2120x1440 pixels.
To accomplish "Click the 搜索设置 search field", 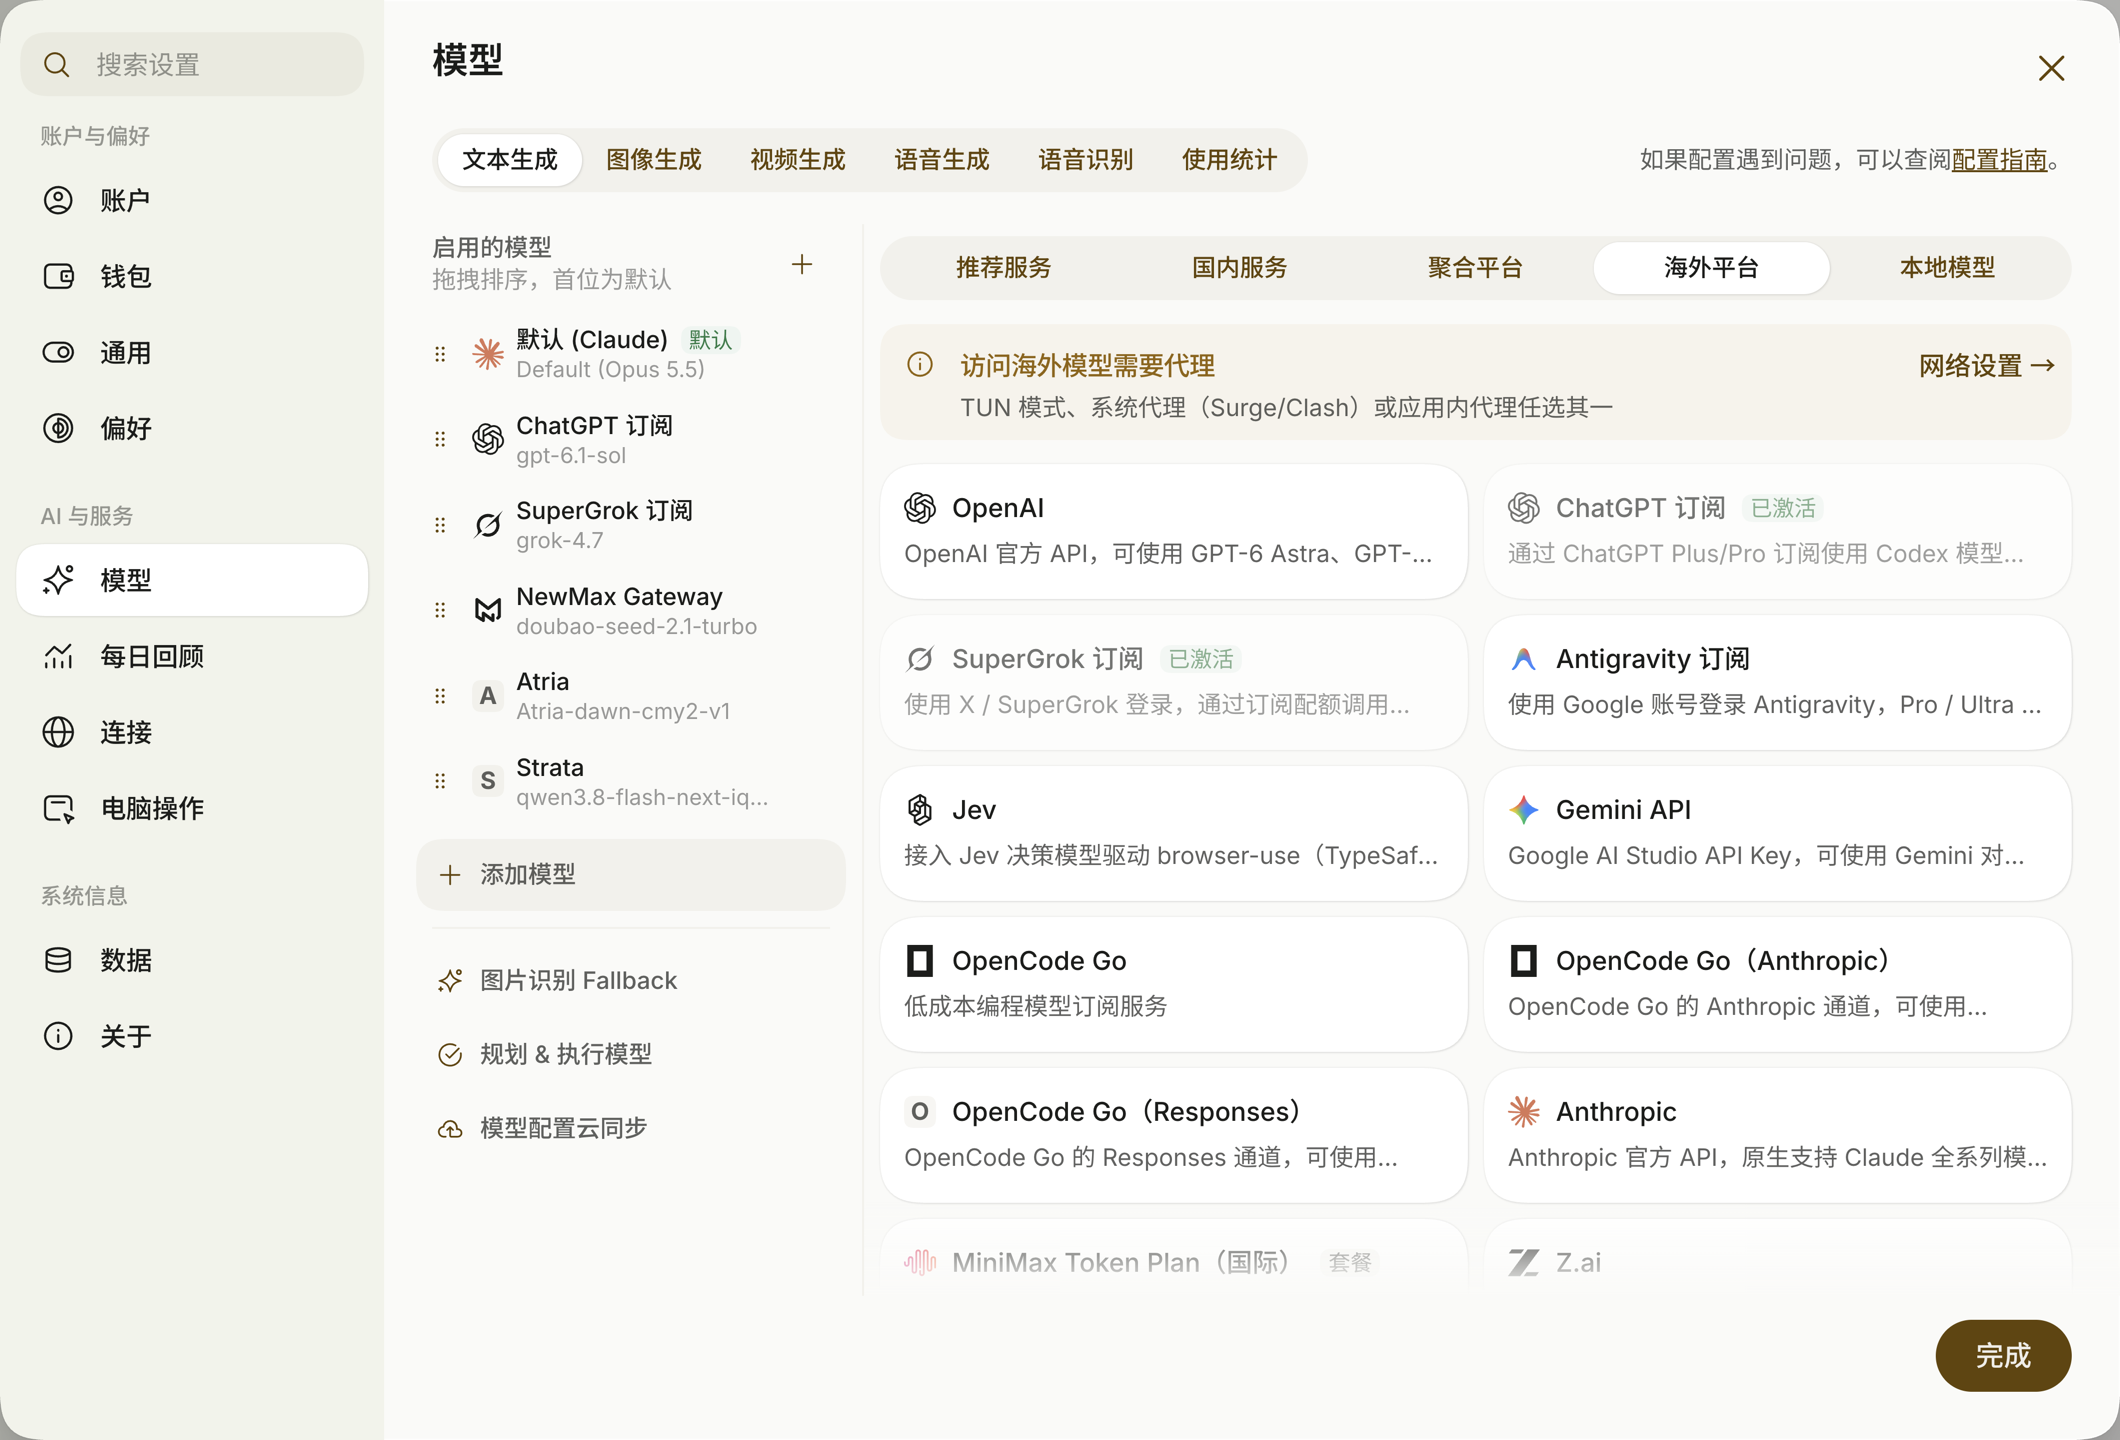I will [192, 64].
